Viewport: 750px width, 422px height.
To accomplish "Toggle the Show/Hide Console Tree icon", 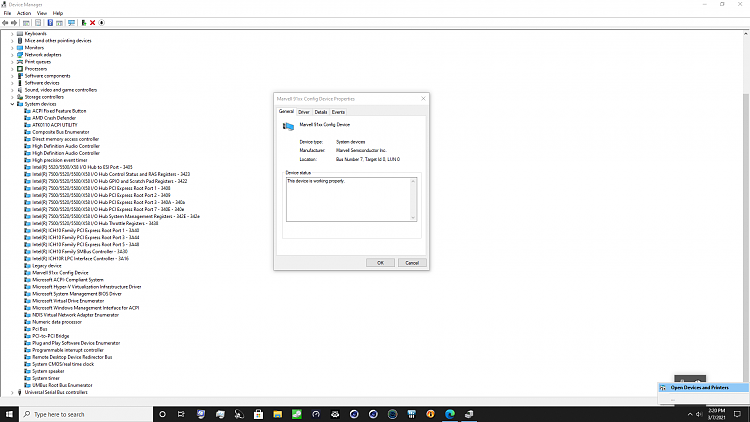I will [x=26, y=22].
